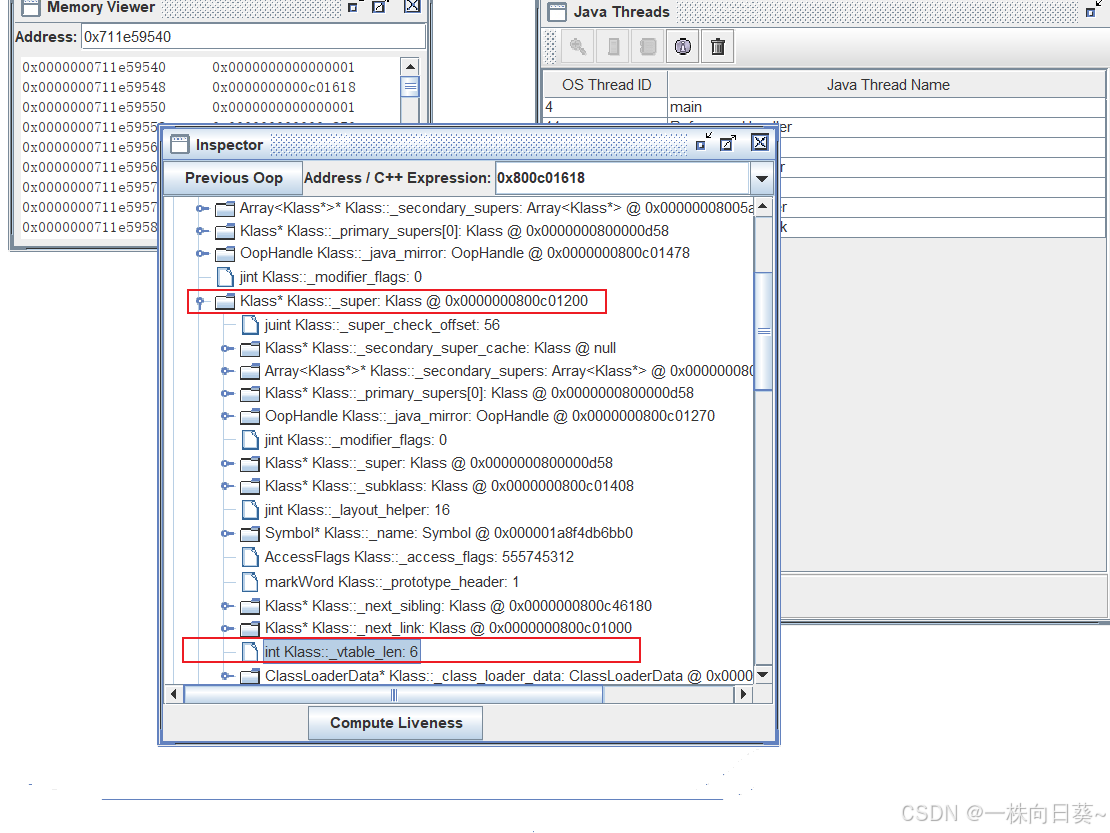Click the Inspector maximize button
This screenshot has width=1110, height=833.
(728, 143)
